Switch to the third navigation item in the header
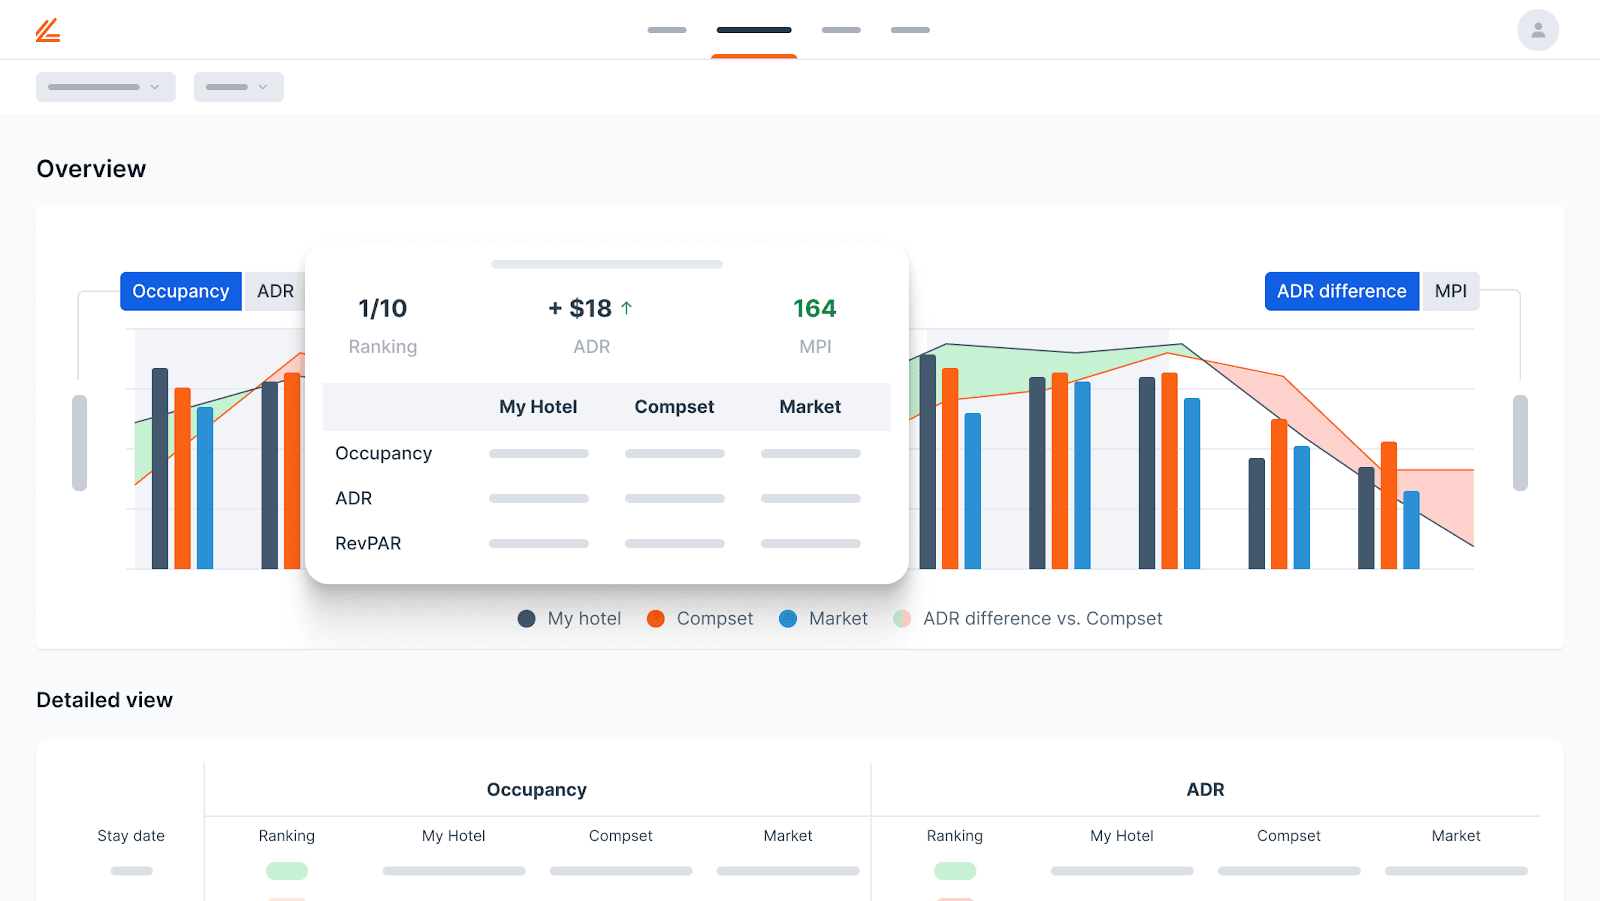 (841, 30)
